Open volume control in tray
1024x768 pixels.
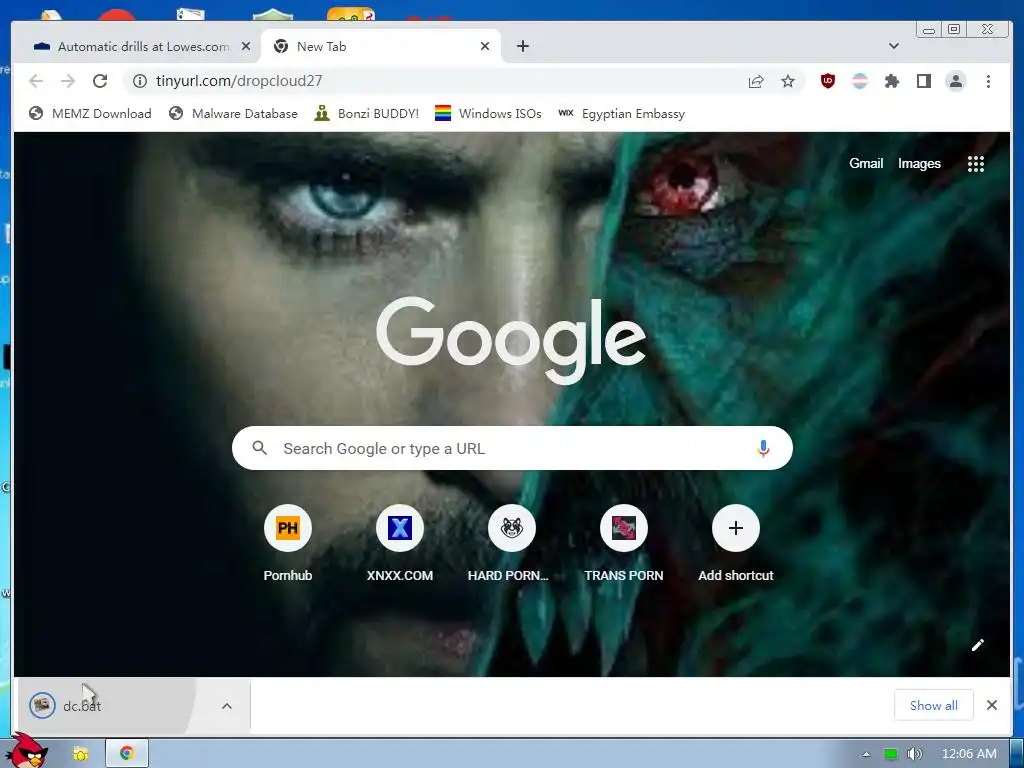tap(915, 754)
